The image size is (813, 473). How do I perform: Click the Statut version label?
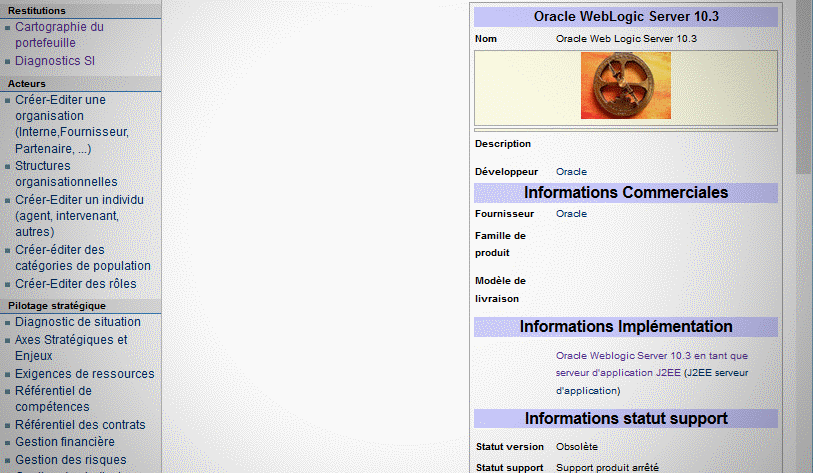pyautogui.click(x=510, y=447)
